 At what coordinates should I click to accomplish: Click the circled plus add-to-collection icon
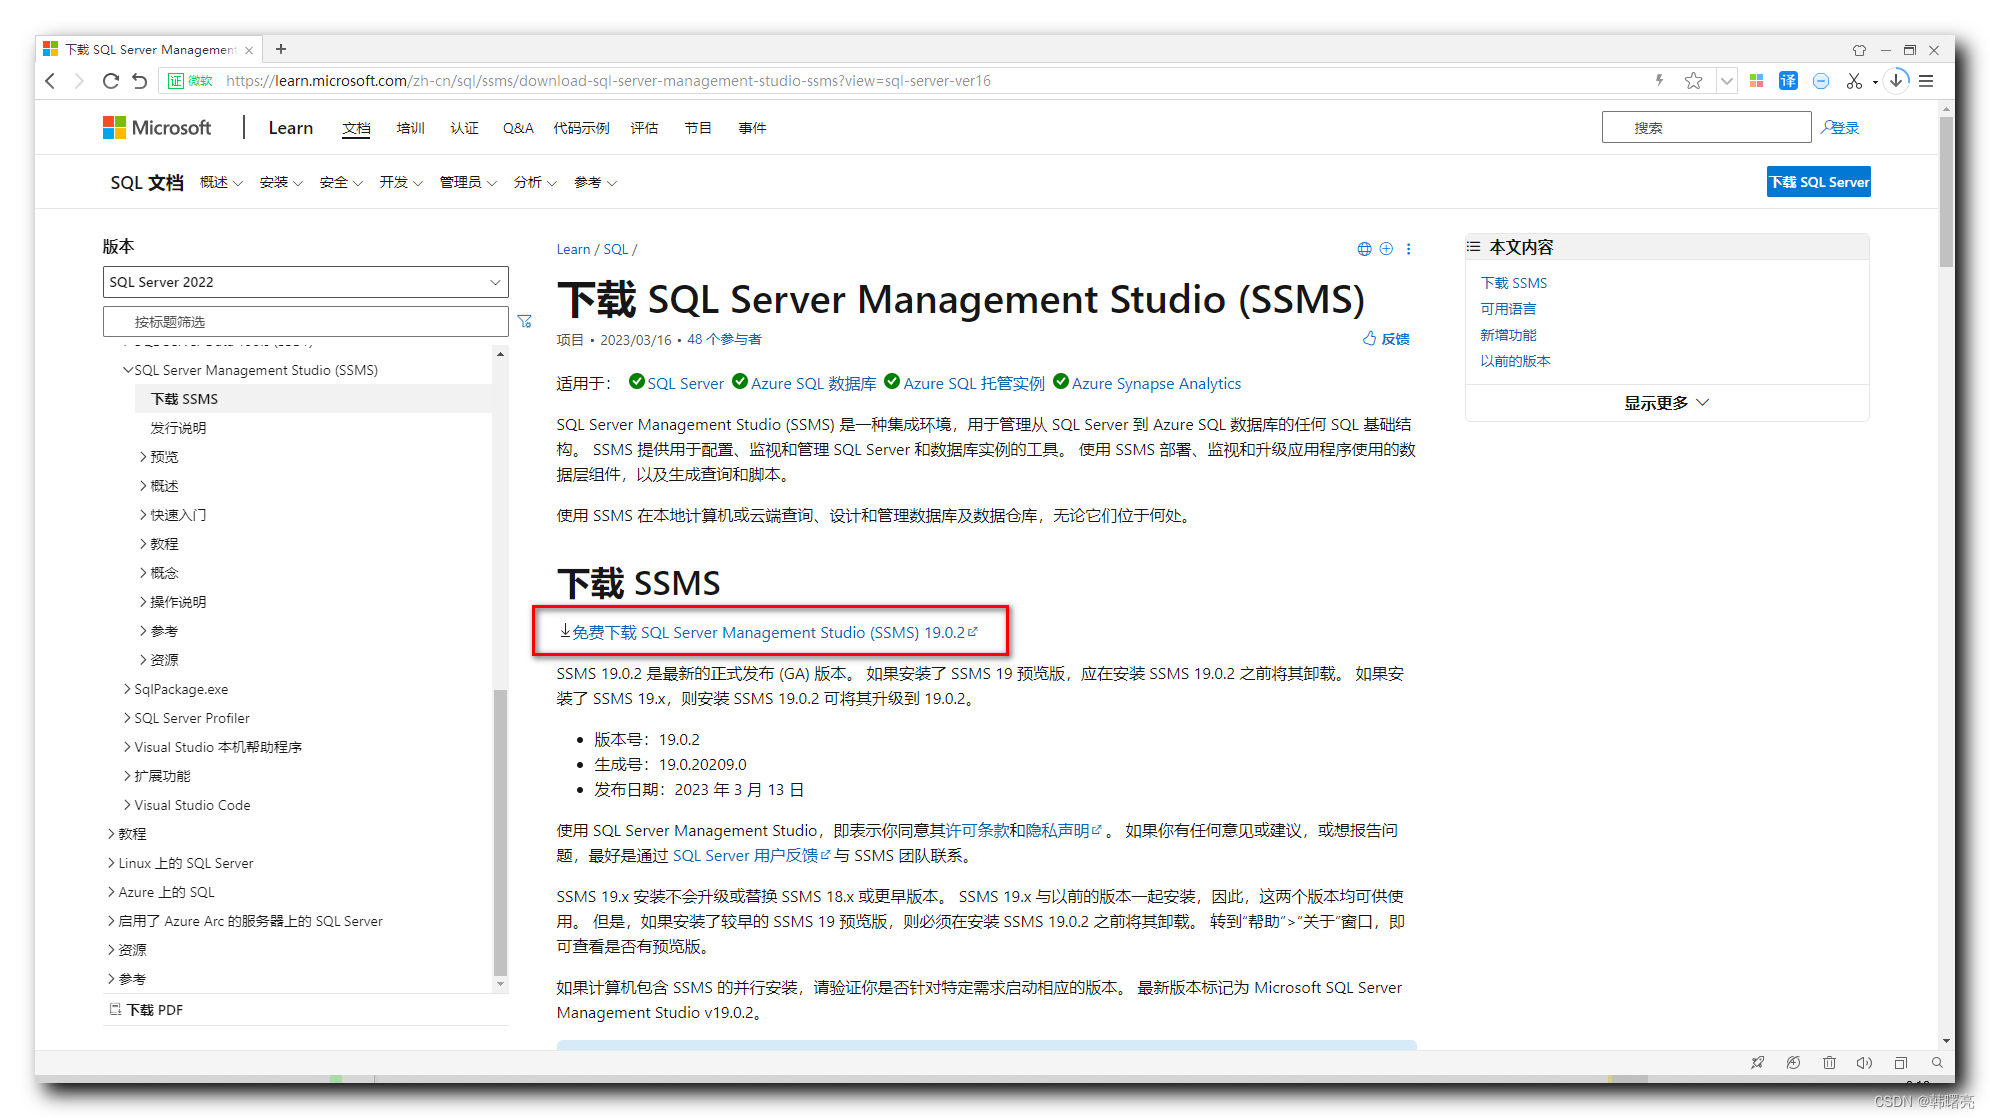click(x=1386, y=249)
